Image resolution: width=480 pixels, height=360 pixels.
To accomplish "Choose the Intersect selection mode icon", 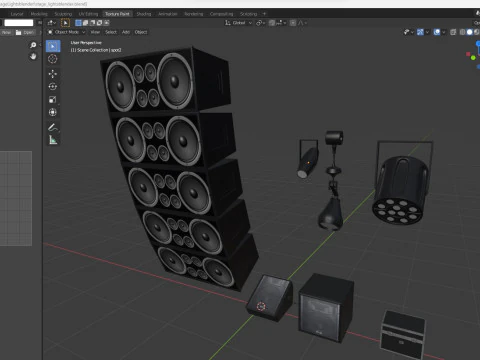I will click(x=106, y=23).
